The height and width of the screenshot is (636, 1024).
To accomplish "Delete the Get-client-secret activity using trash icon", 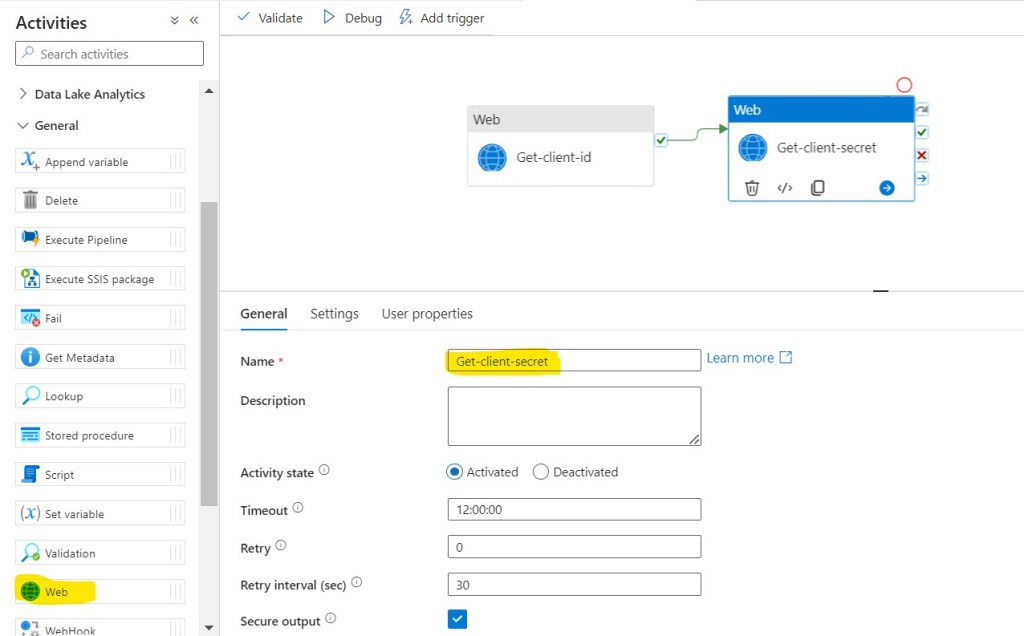I will [x=752, y=188].
